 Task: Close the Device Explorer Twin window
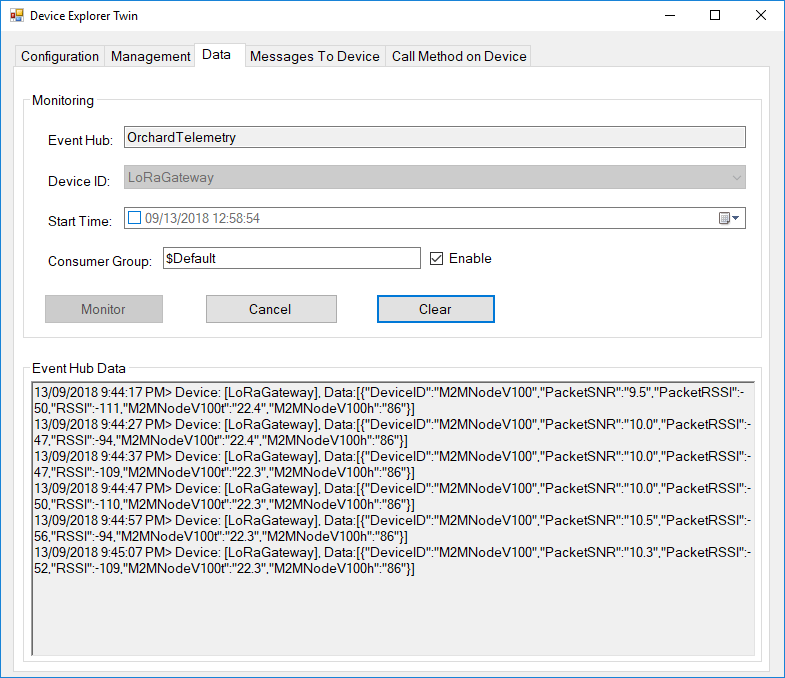(761, 16)
